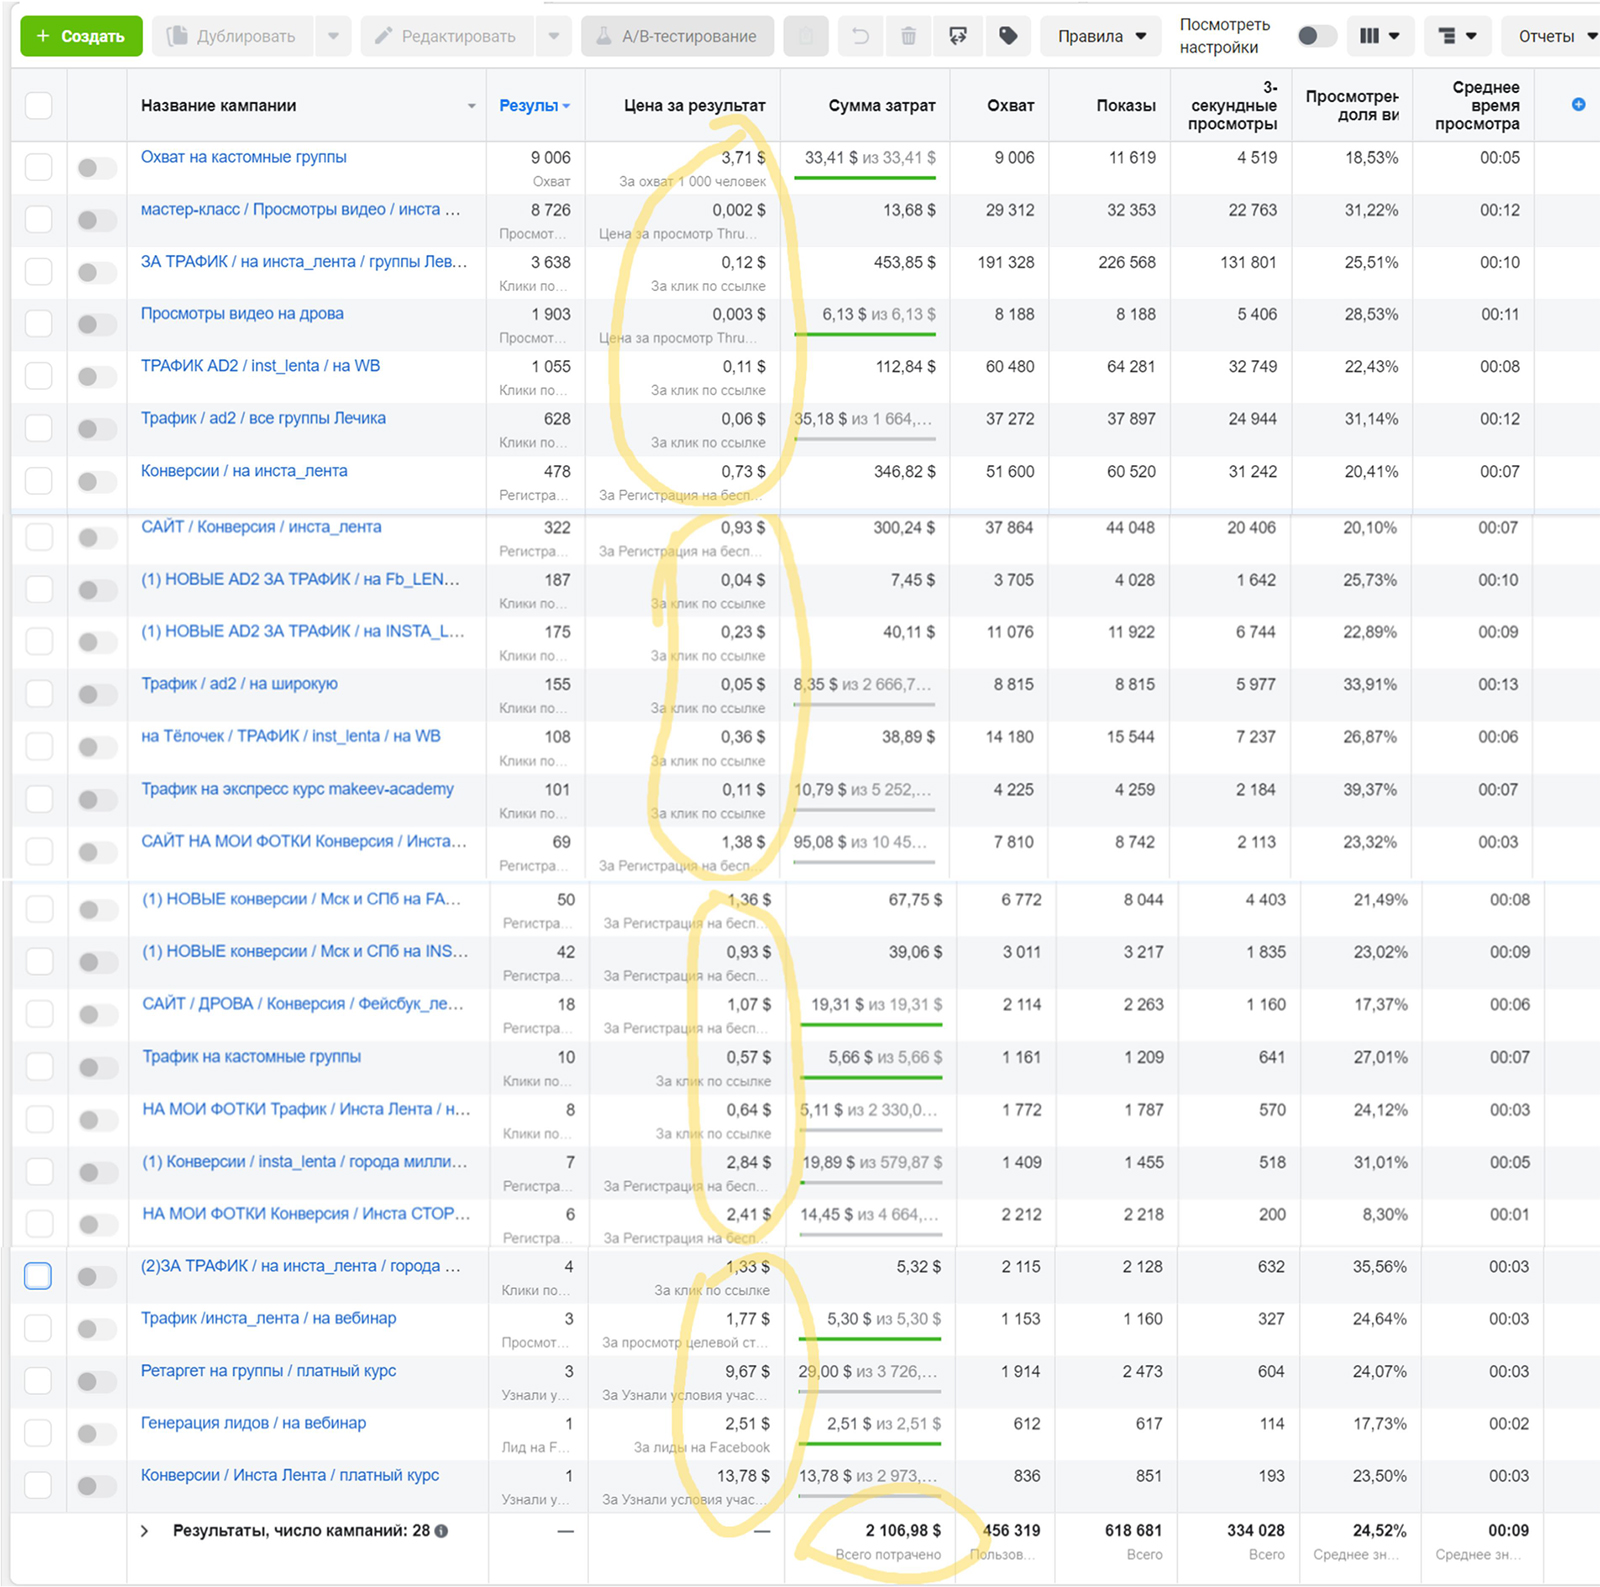1600x1587 pixels.
Task: Click the Цена за результат column header
Action: 694,105
